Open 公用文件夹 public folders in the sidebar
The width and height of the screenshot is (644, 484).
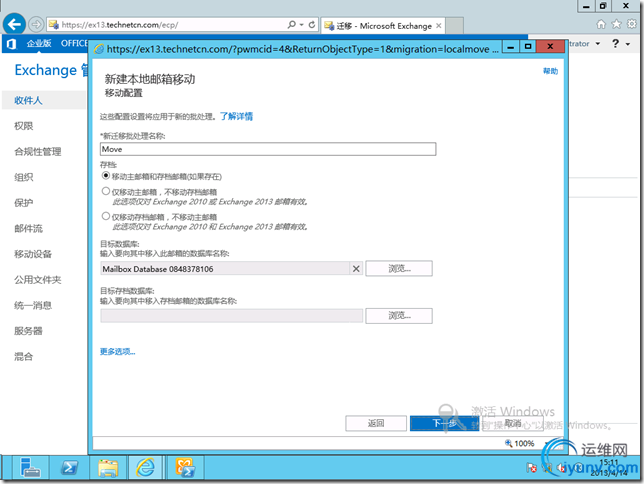click(38, 280)
